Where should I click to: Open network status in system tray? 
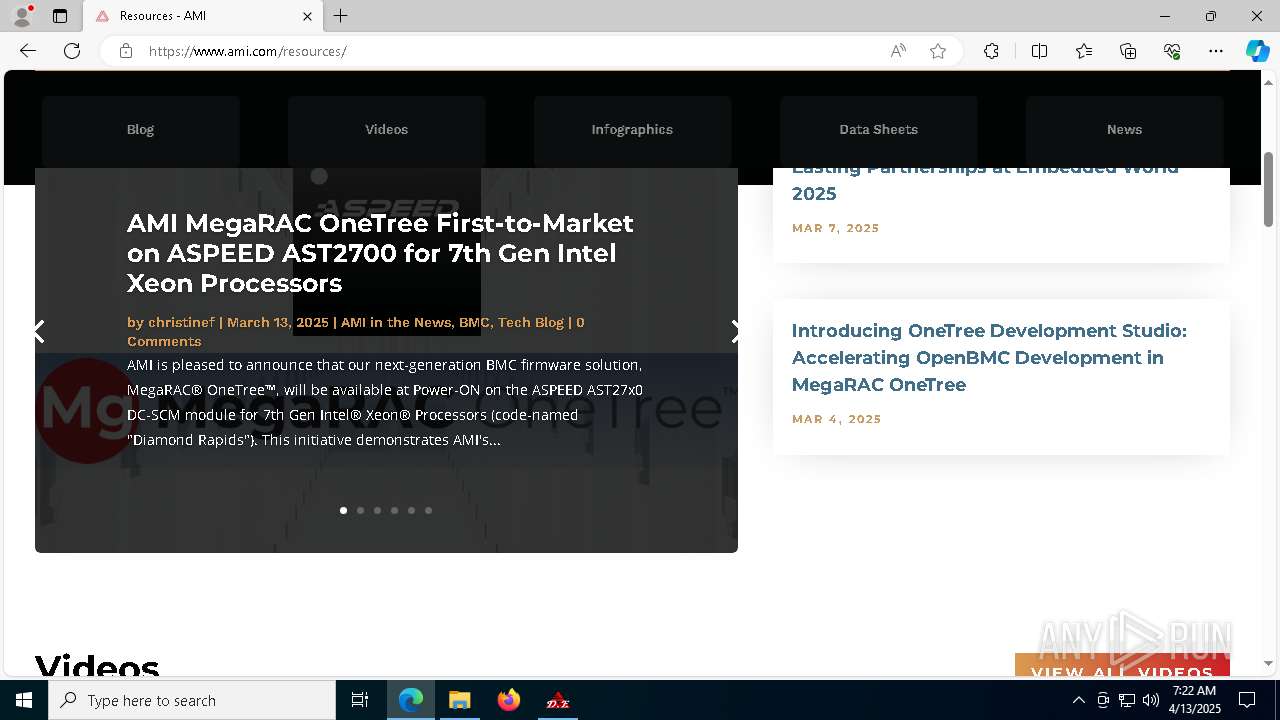[x=1126, y=700]
